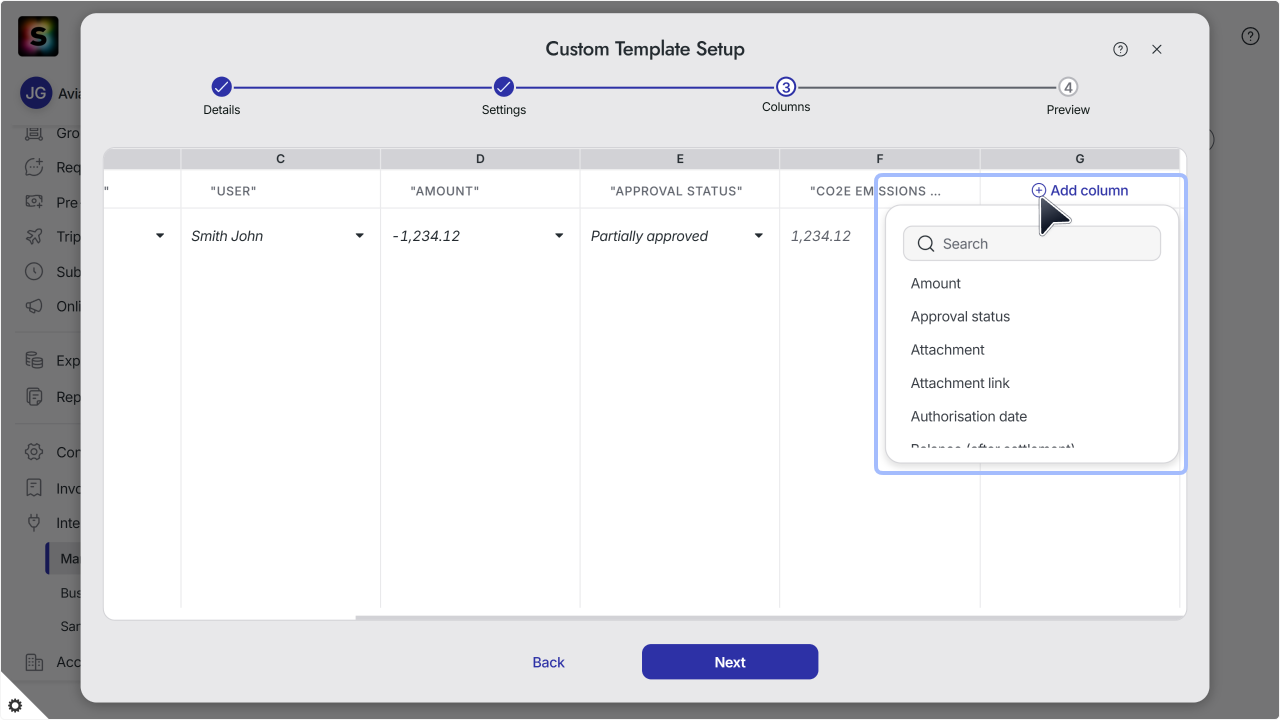The height and width of the screenshot is (720, 1280).
Task: Click the Groups sidebar icon
Action: (x=34, y=133)
